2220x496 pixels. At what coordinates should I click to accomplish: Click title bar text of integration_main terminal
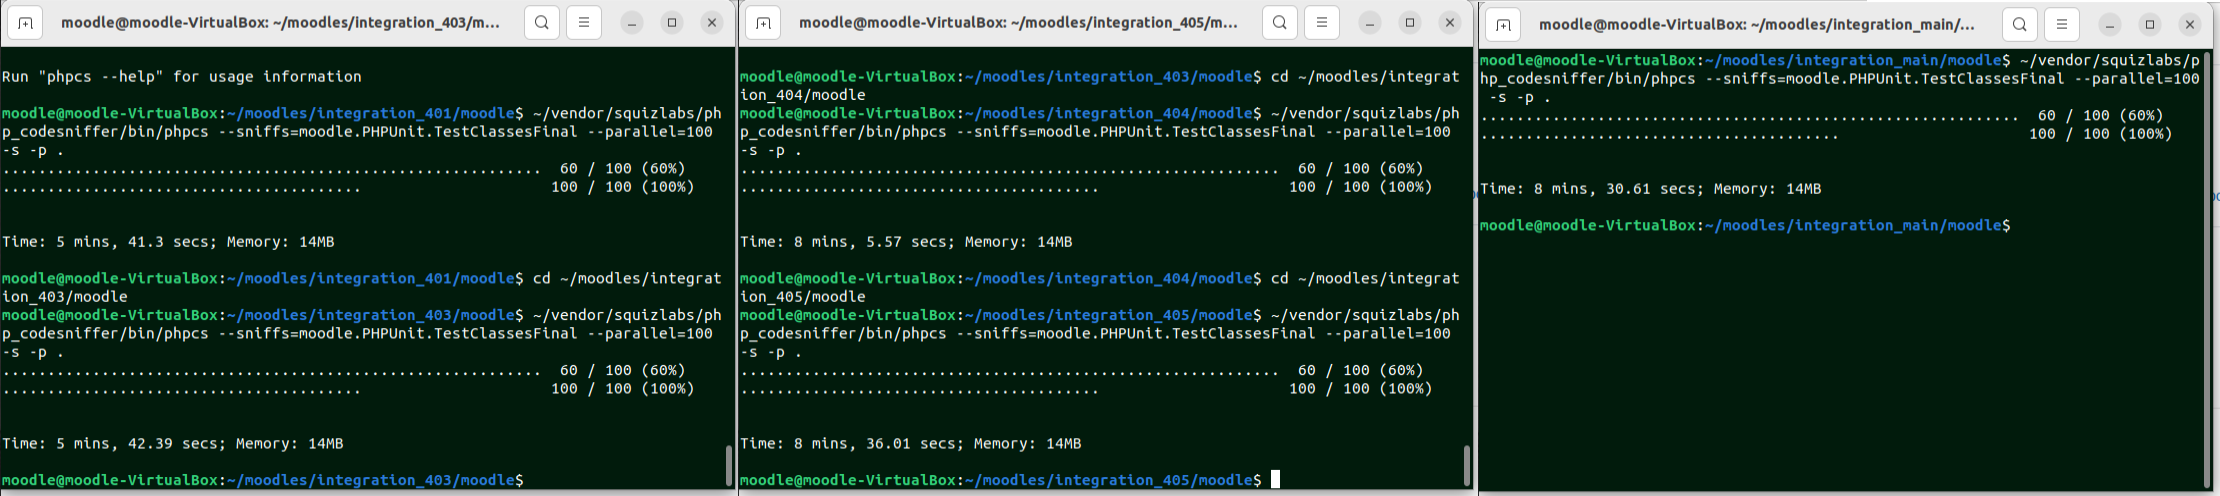pyautogui.click(x=1757, y=24)
